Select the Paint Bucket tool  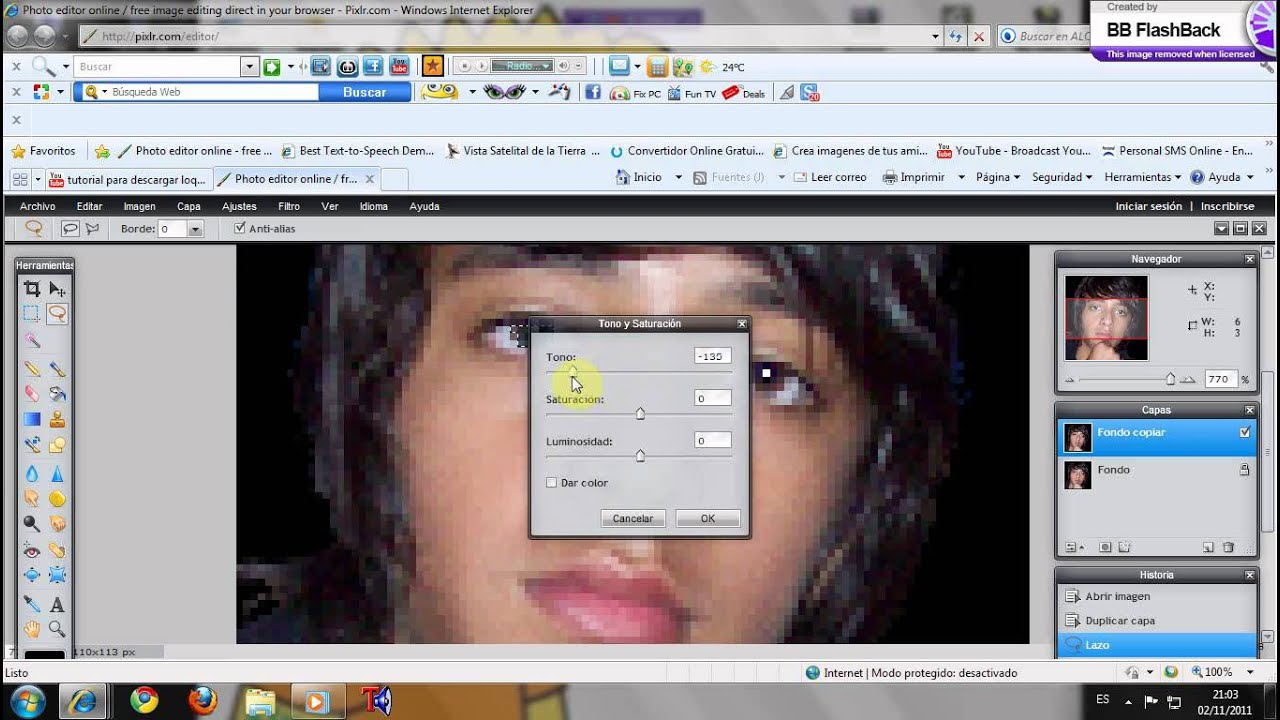pyautogui.click(x=57, y=394)
